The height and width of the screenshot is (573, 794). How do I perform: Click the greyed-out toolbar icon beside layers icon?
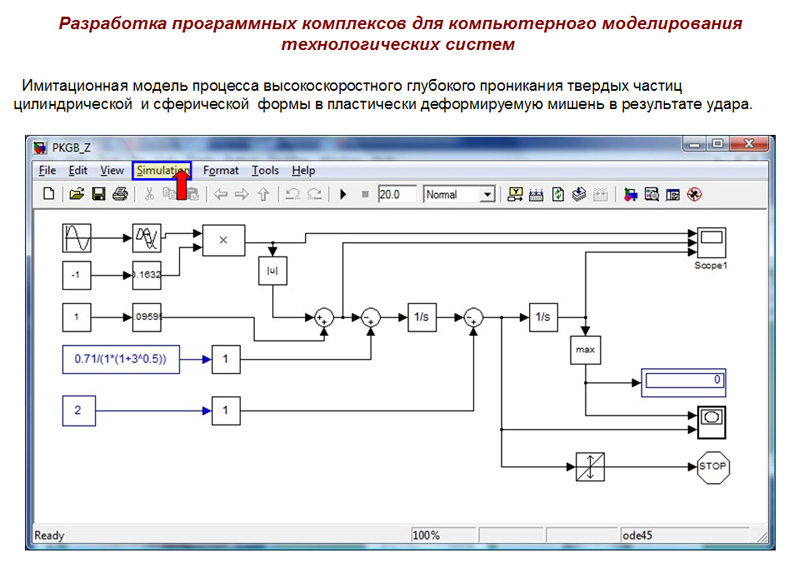(601, 194)
